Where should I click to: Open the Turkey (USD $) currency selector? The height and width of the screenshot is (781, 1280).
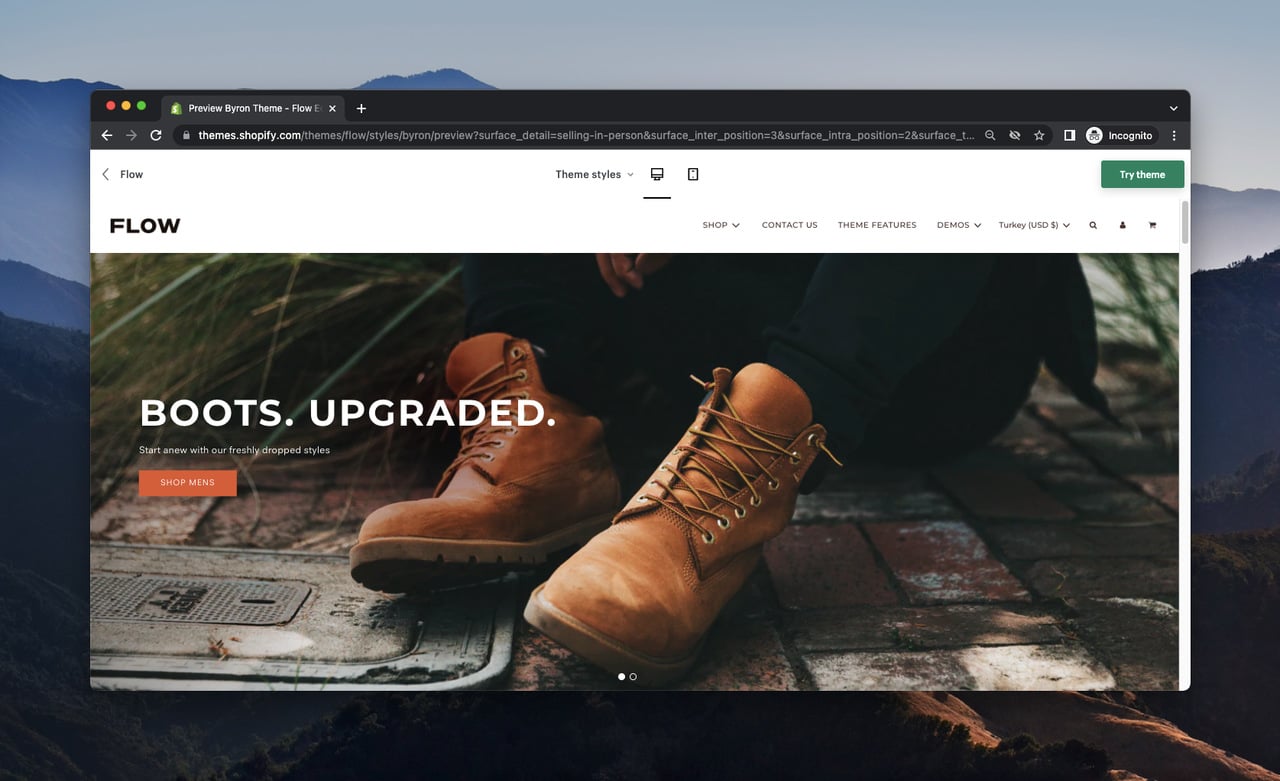[x=1034, y=225]
